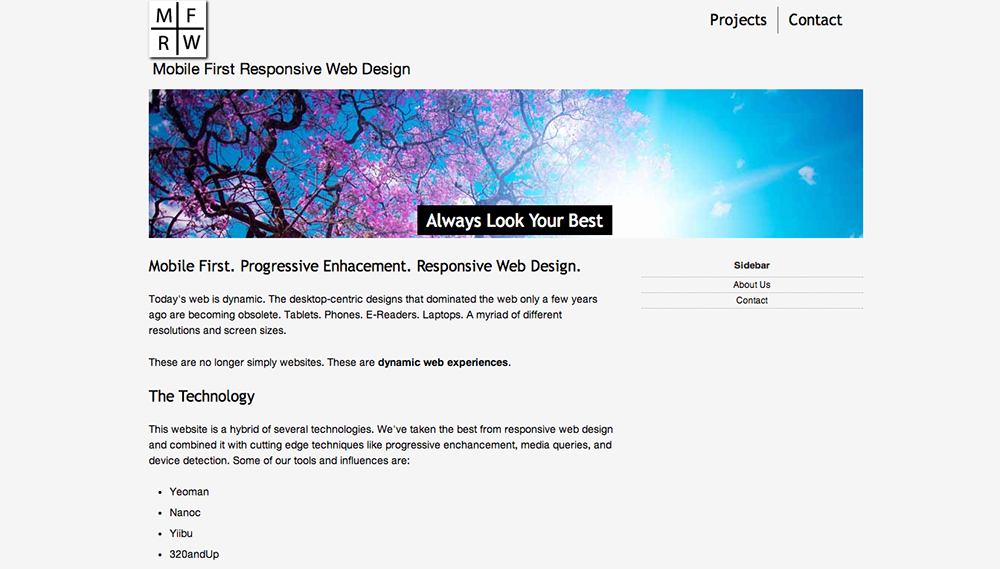Click the bold text dynamic web experiences
1000x569 pixels.
pyautogui.click(x=443, y=362)
